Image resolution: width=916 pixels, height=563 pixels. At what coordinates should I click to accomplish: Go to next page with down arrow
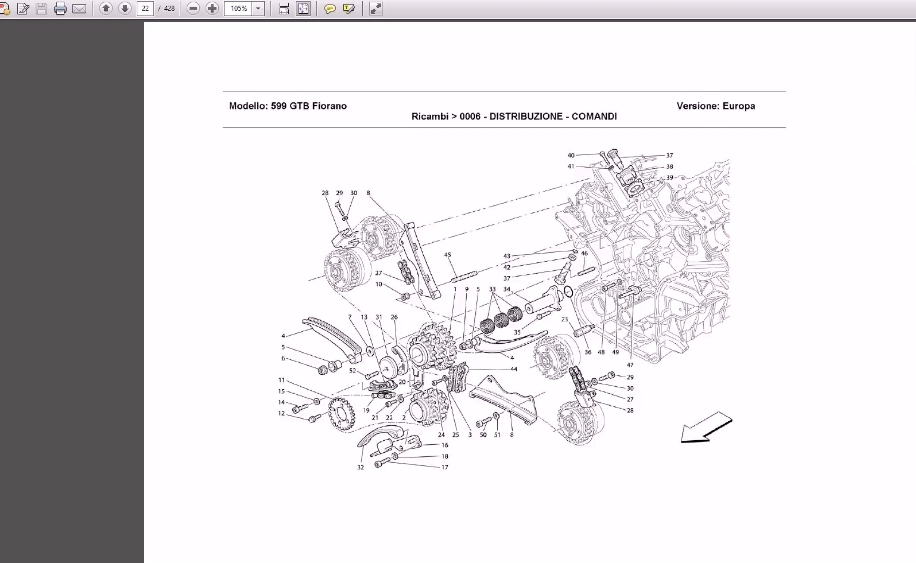click(x=124, y=8)
